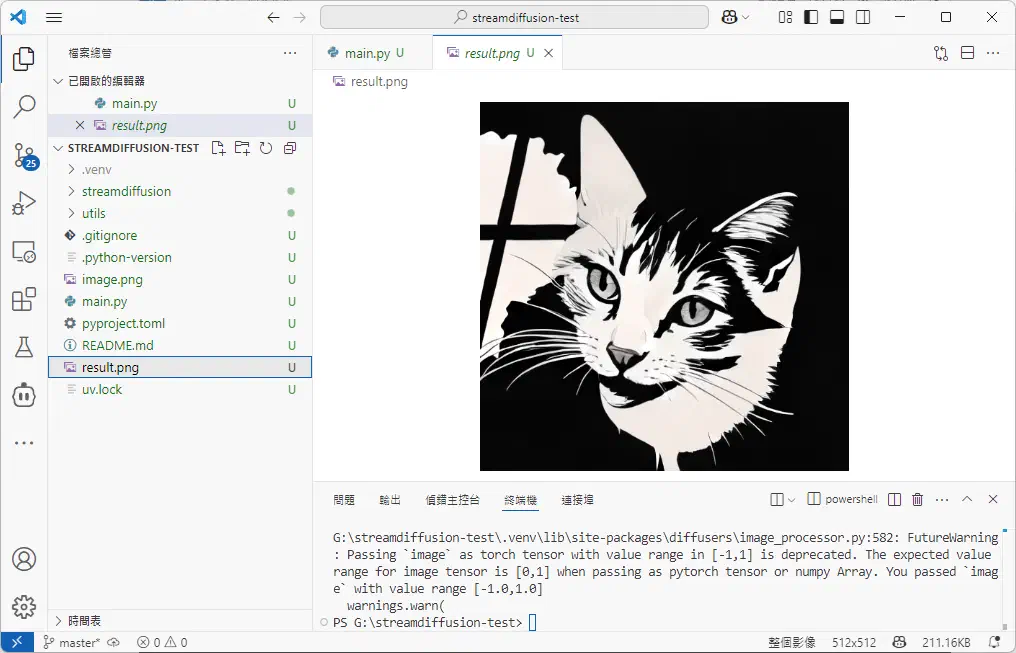Open the Testing view
The height and width of the screenshot is (653, 1016).
tap(24, 347)
